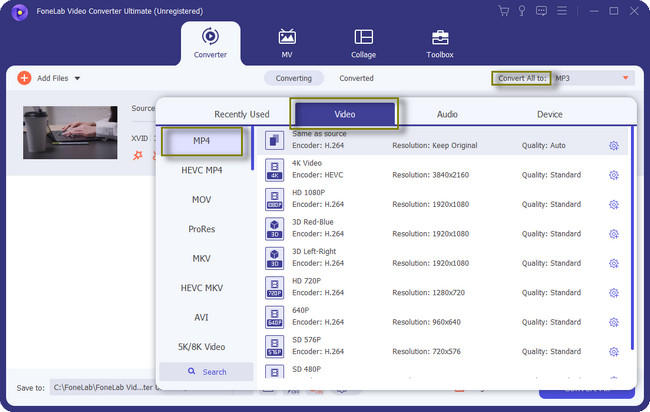Select the Recently Used format tab
The width and height of the screenshot is (650, 412).
point(242,114)
